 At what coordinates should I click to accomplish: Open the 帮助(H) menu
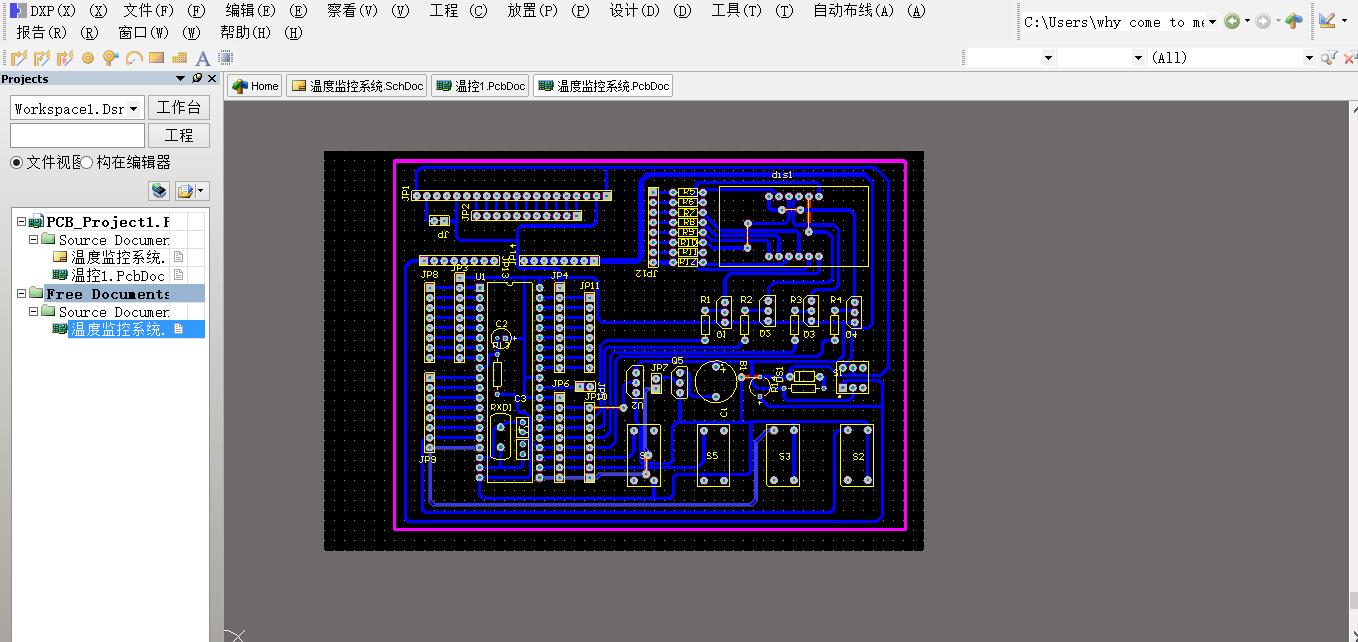click(x=245, y=33)
